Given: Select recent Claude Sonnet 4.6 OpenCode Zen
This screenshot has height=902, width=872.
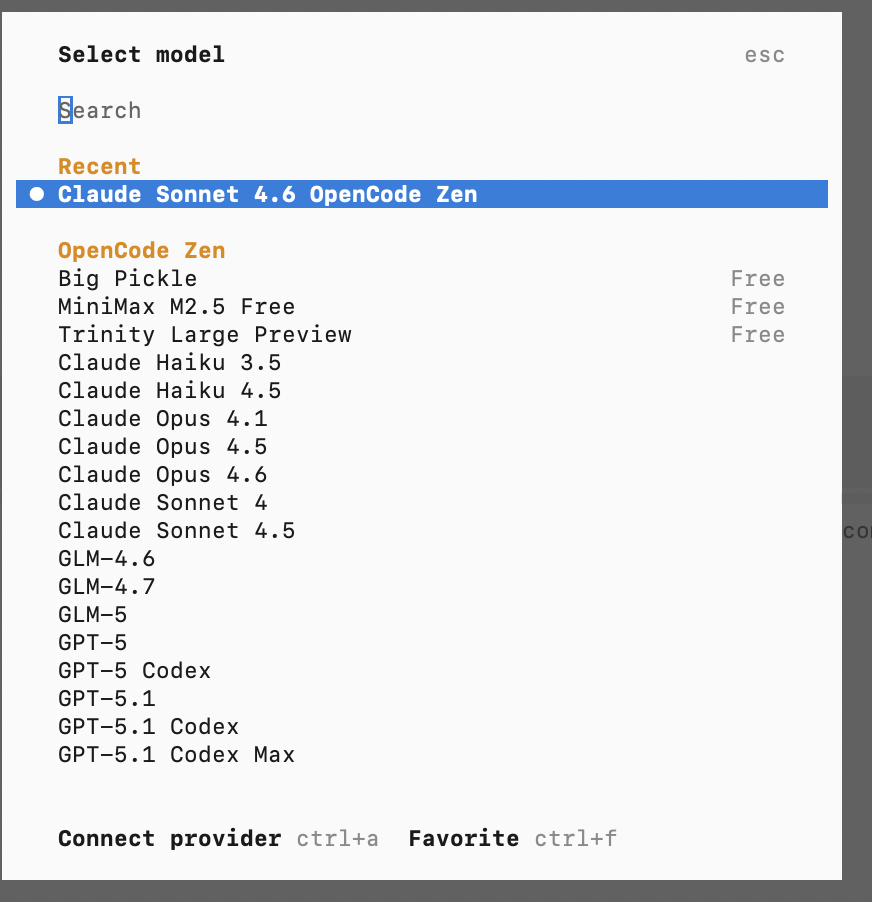Looking at the screenshot, I should [267, 194].
